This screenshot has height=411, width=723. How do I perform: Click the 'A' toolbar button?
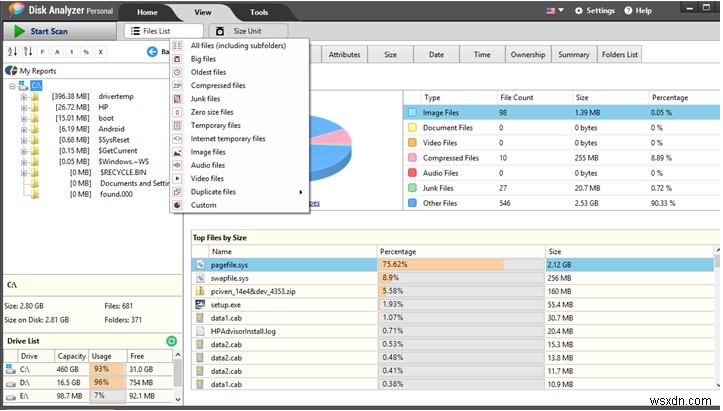pos(57,52)
